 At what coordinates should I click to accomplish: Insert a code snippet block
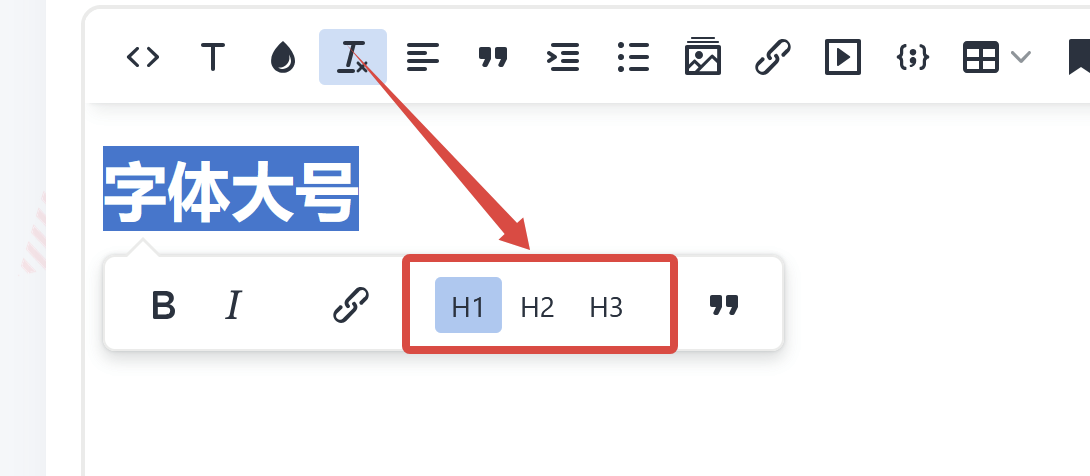(913, 57)
